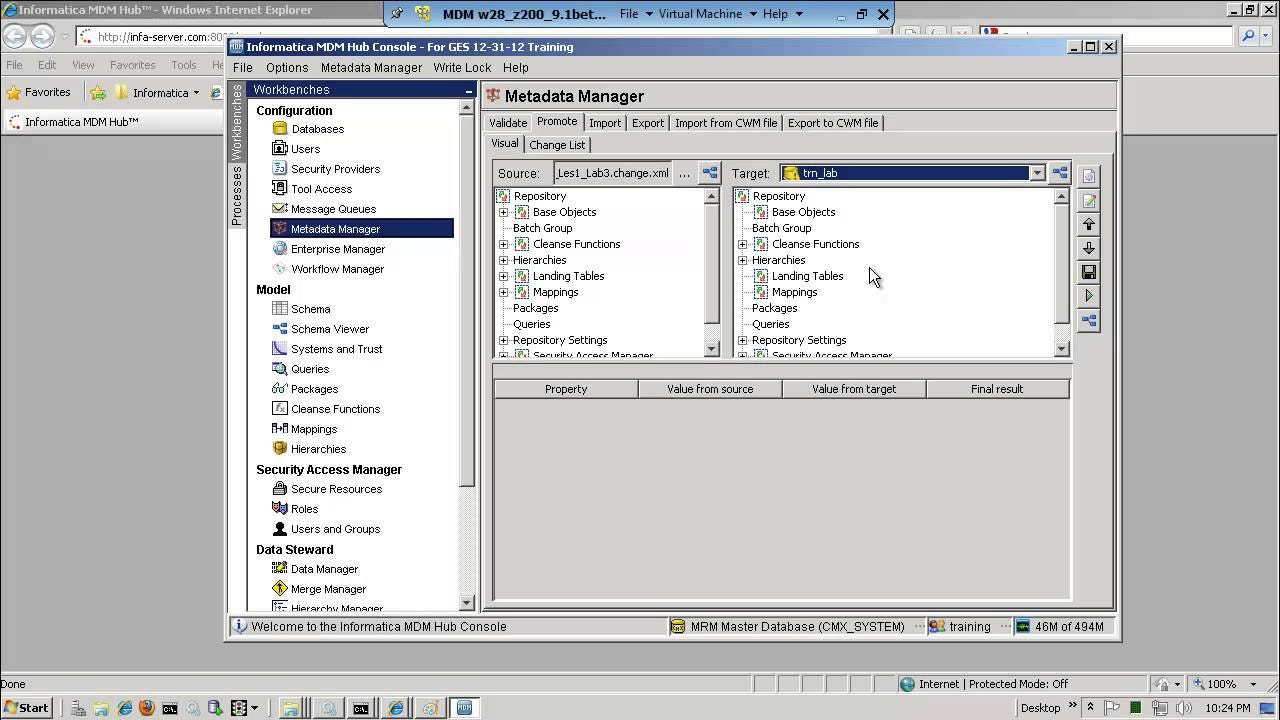Click the floppy disk save icon

1089,272
